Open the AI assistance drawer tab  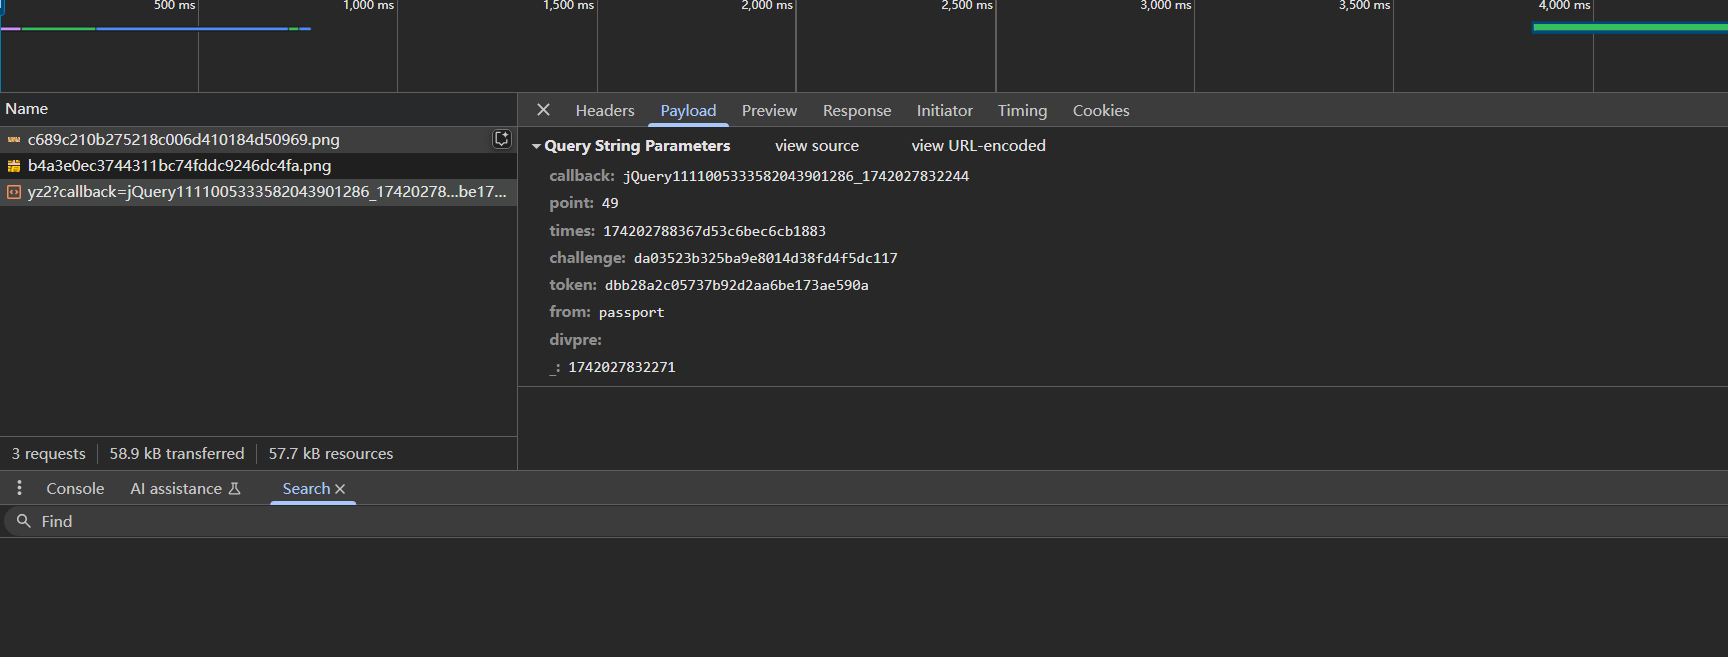(x=186, y=489)
